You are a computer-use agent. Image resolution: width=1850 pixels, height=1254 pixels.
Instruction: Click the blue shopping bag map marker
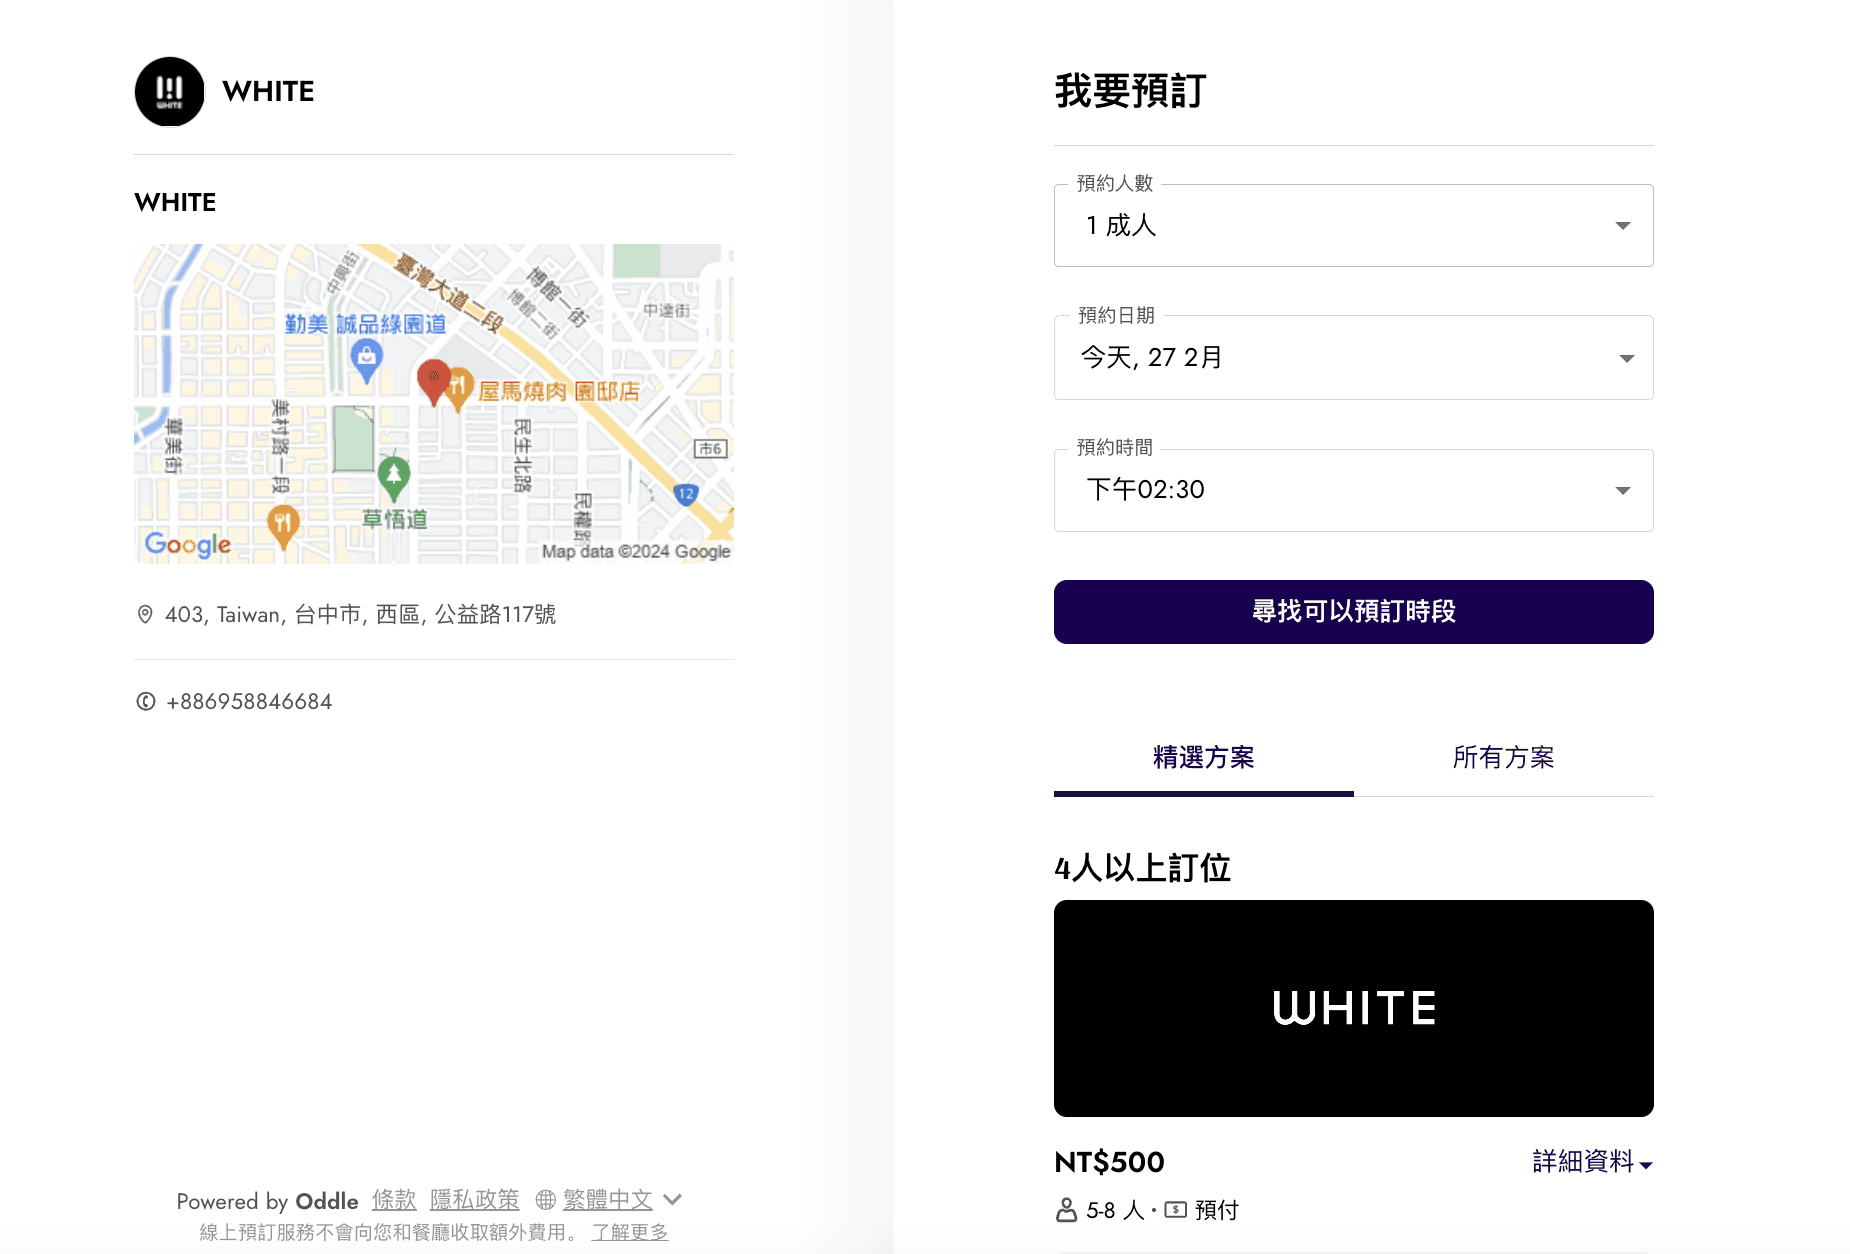point(367,358)
